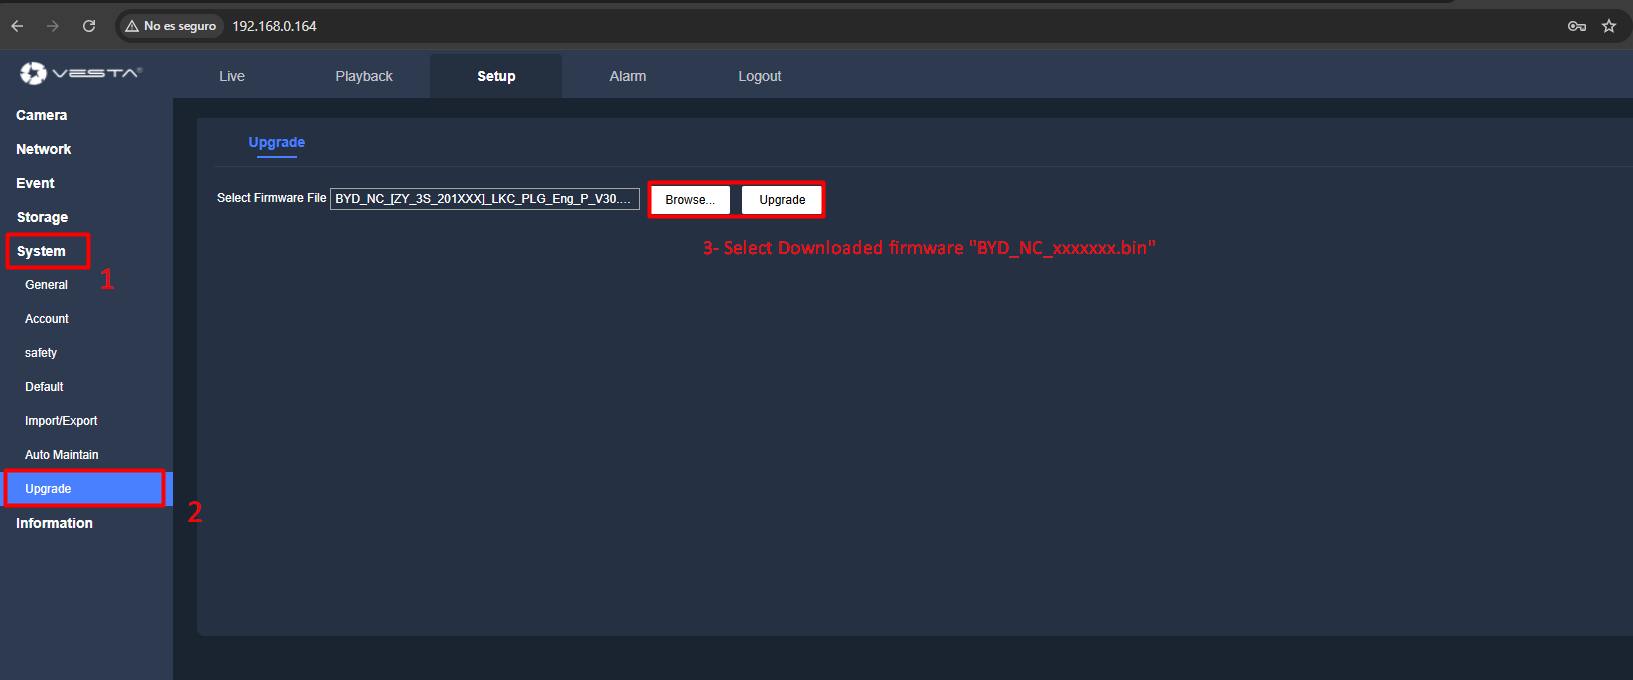Image resolution: width=1633 pixels, height=680 pixels.
Task: Open the Live tab
Action: [232, 76]
